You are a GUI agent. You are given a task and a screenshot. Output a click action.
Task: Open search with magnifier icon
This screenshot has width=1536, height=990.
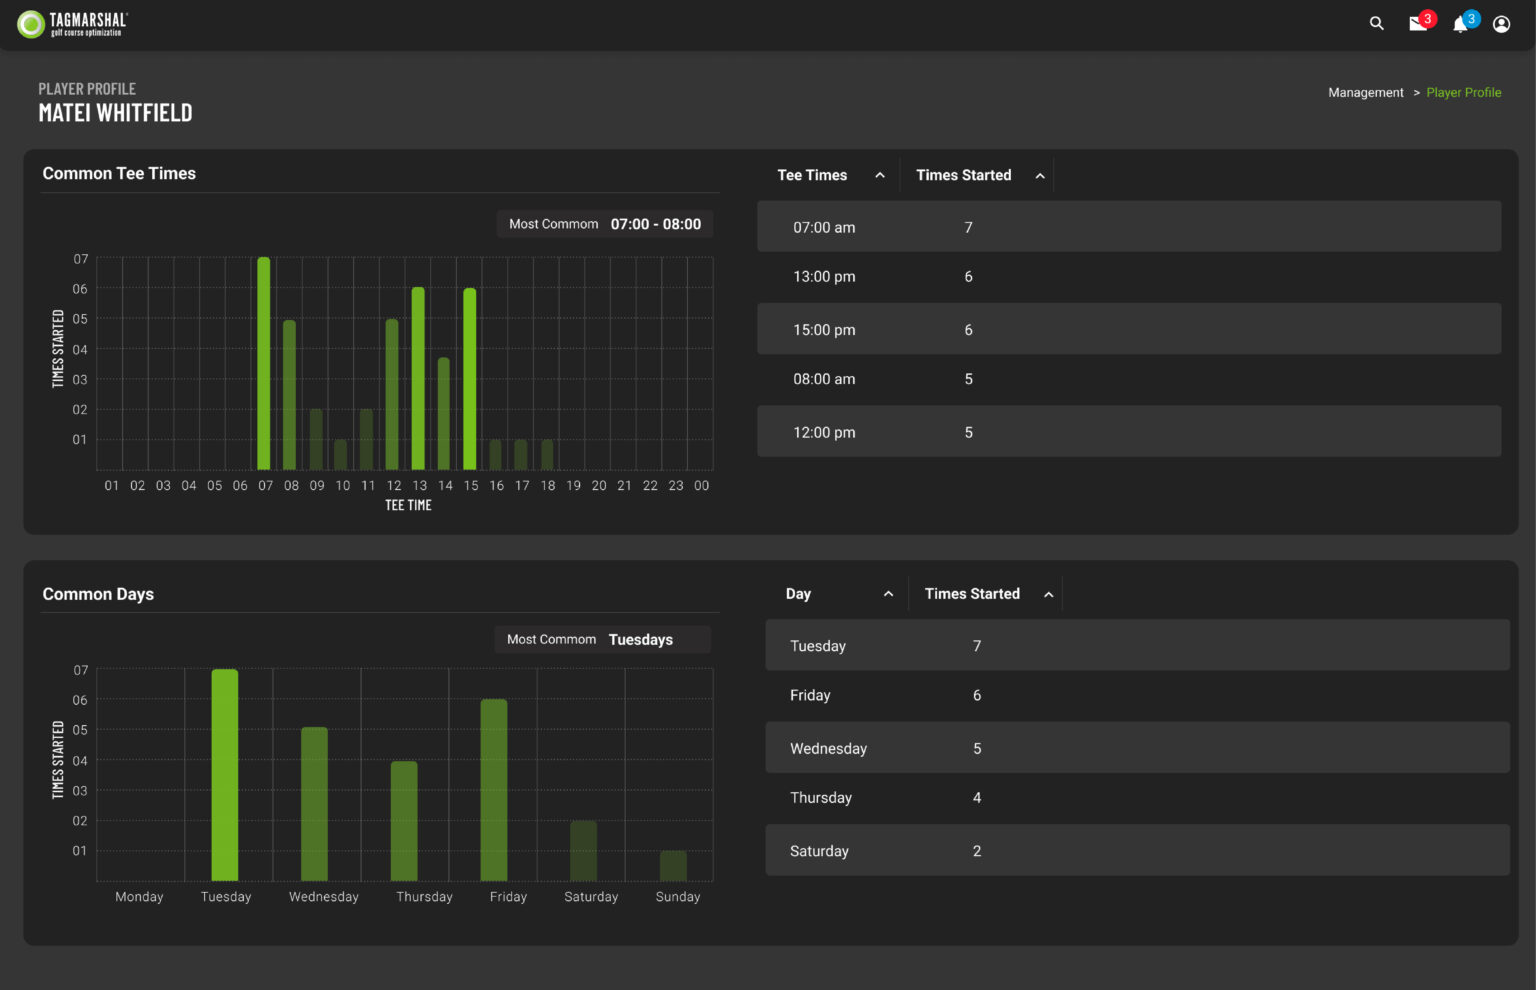(1376, 24)
